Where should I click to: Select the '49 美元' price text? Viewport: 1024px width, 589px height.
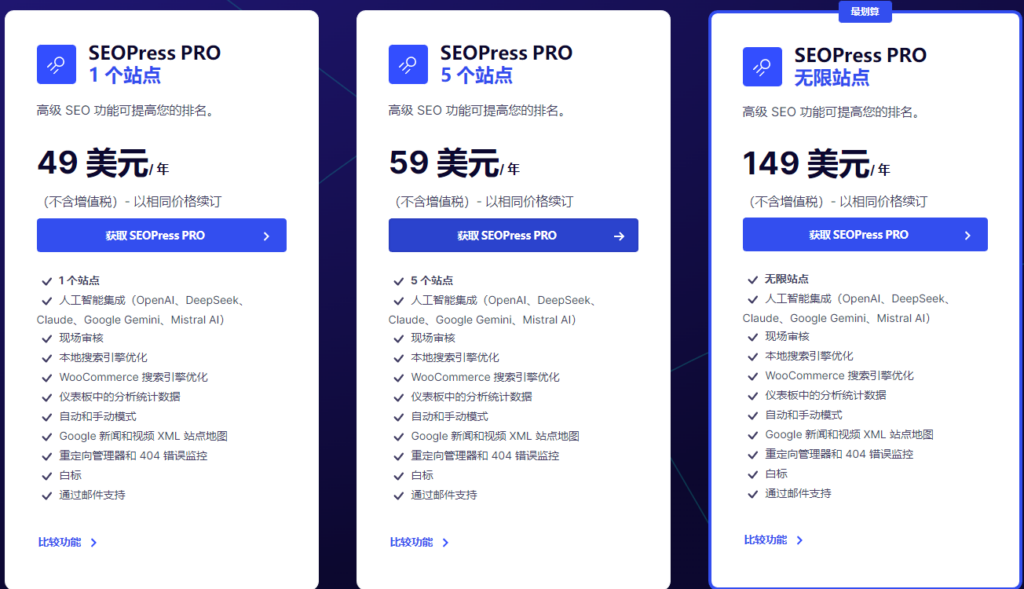tap(93, 163)
